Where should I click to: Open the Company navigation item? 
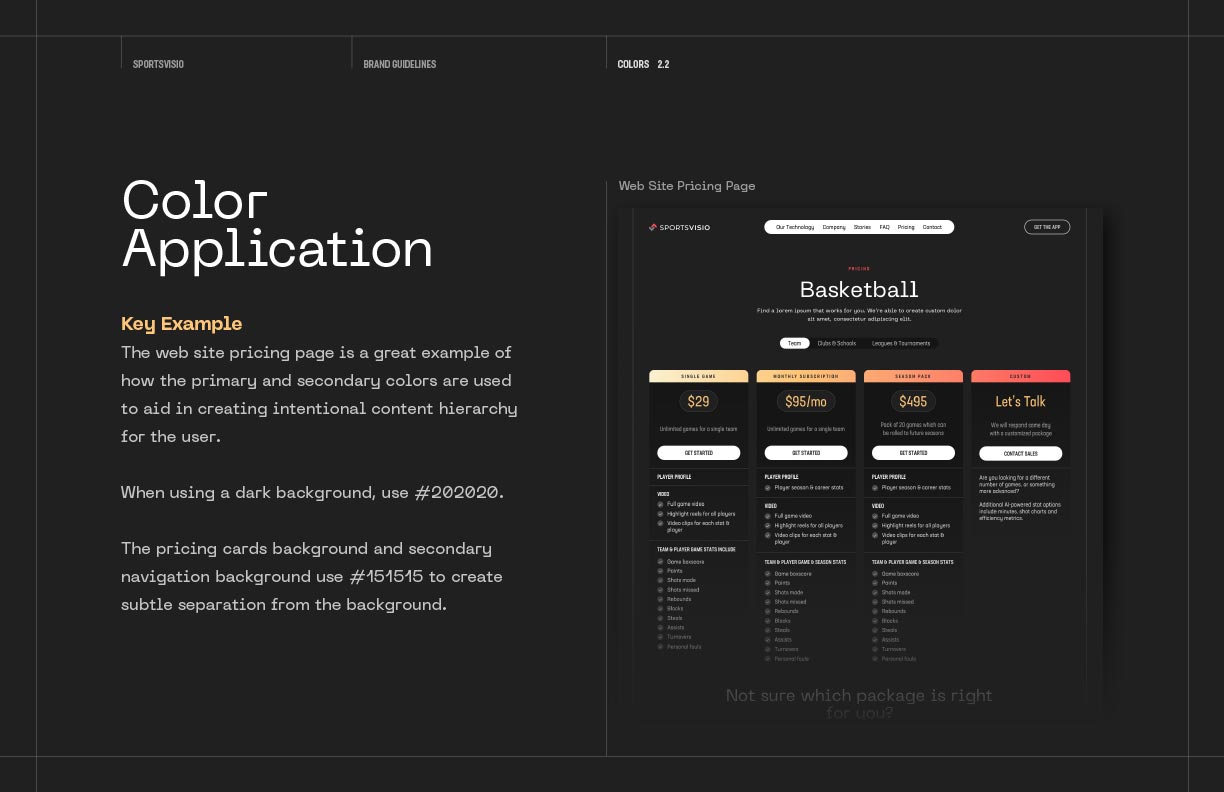(834, 227)
